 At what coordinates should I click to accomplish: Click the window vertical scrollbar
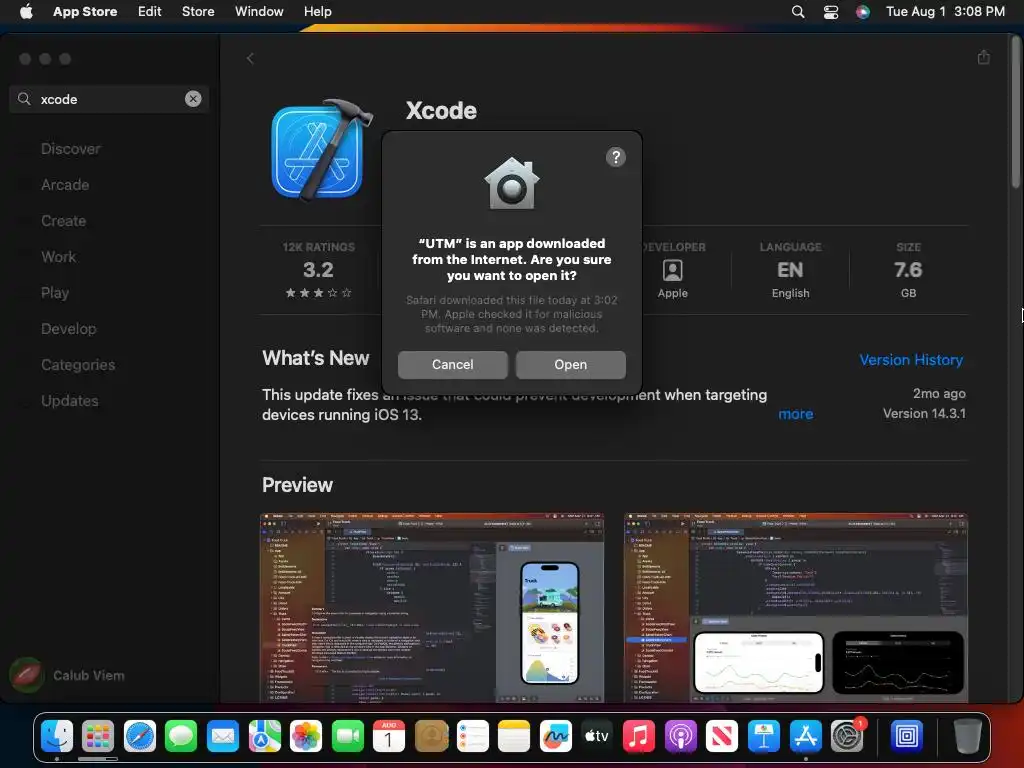pos(1016,111)
